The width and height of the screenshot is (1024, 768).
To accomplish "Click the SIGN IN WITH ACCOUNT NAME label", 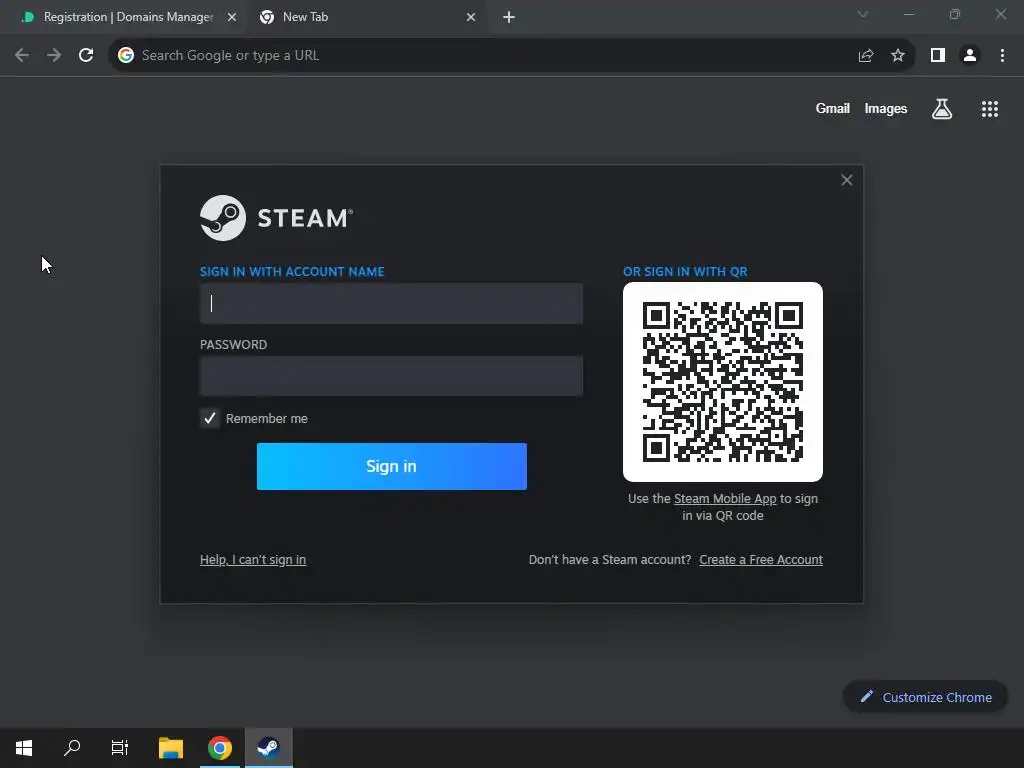I will pyautogui.click(x=292, y=272).
